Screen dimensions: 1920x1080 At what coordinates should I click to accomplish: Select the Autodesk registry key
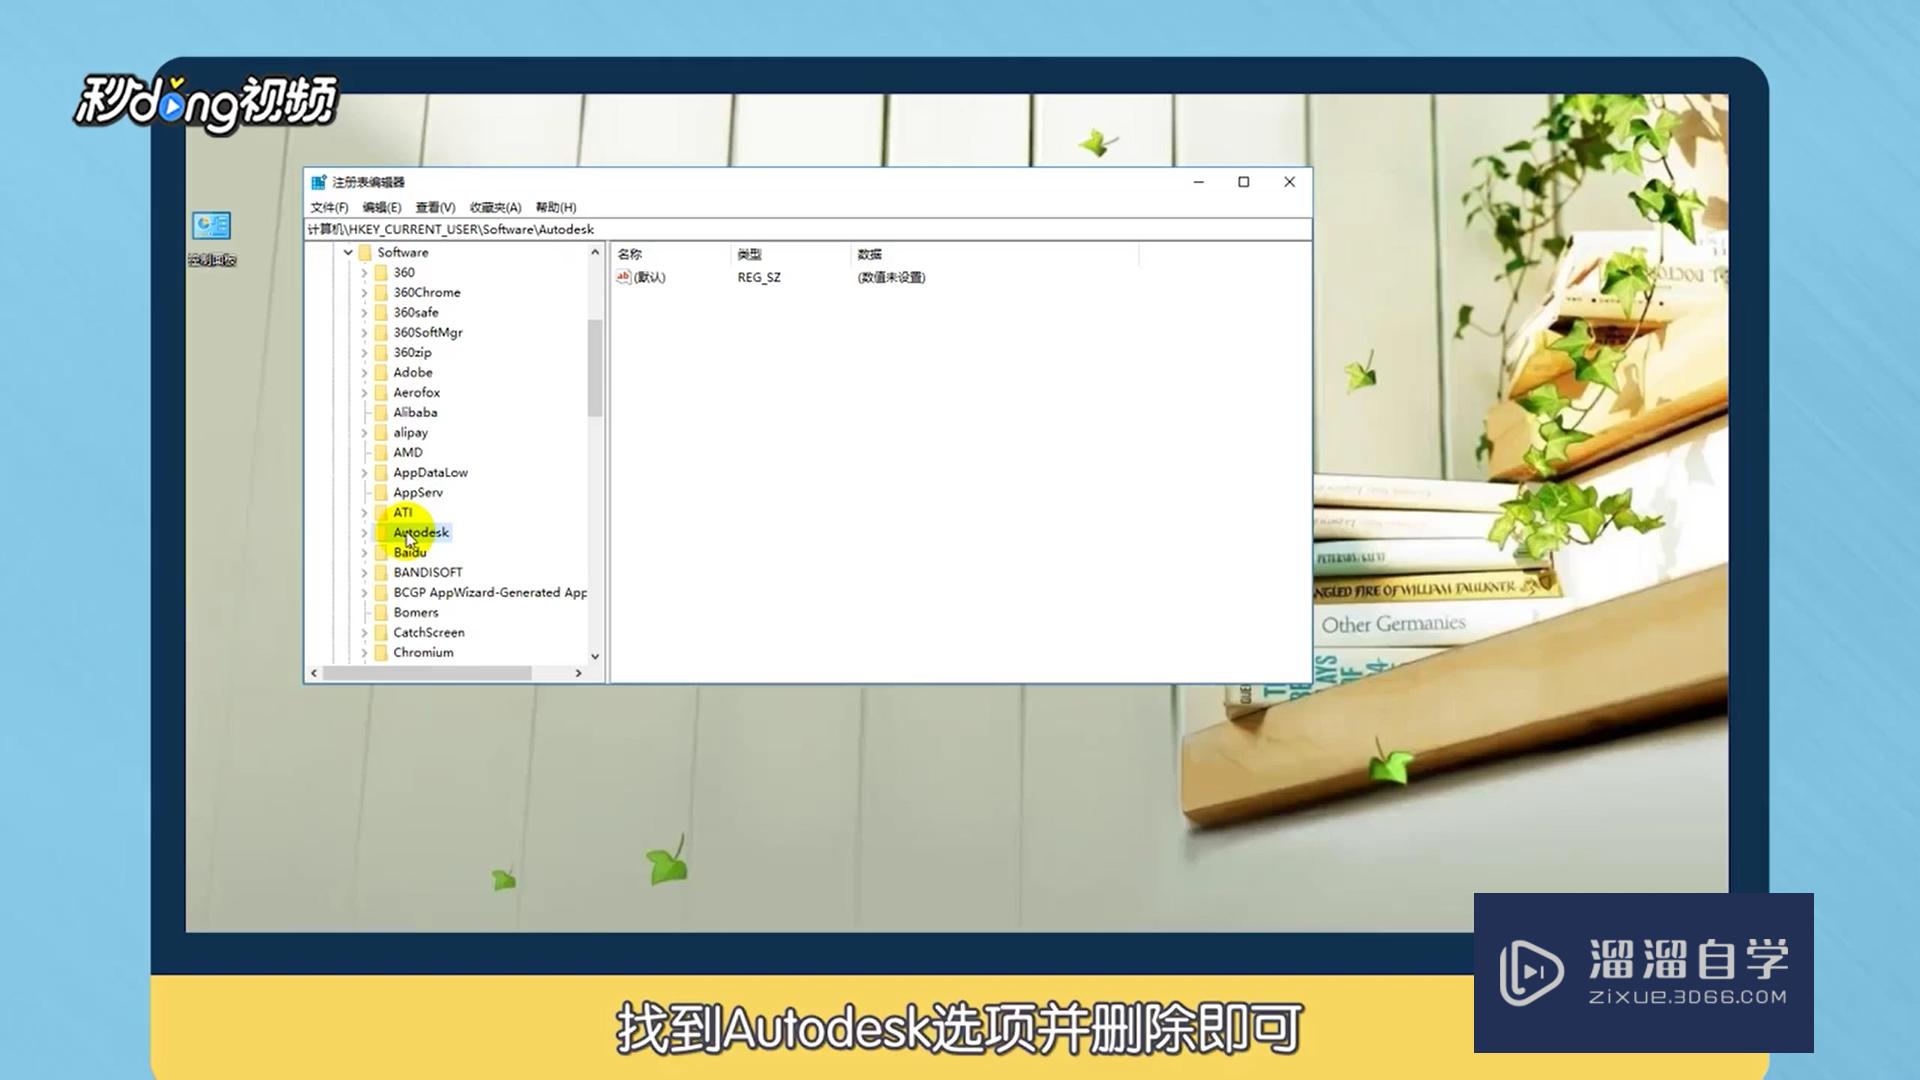click(x=421, y=531)
